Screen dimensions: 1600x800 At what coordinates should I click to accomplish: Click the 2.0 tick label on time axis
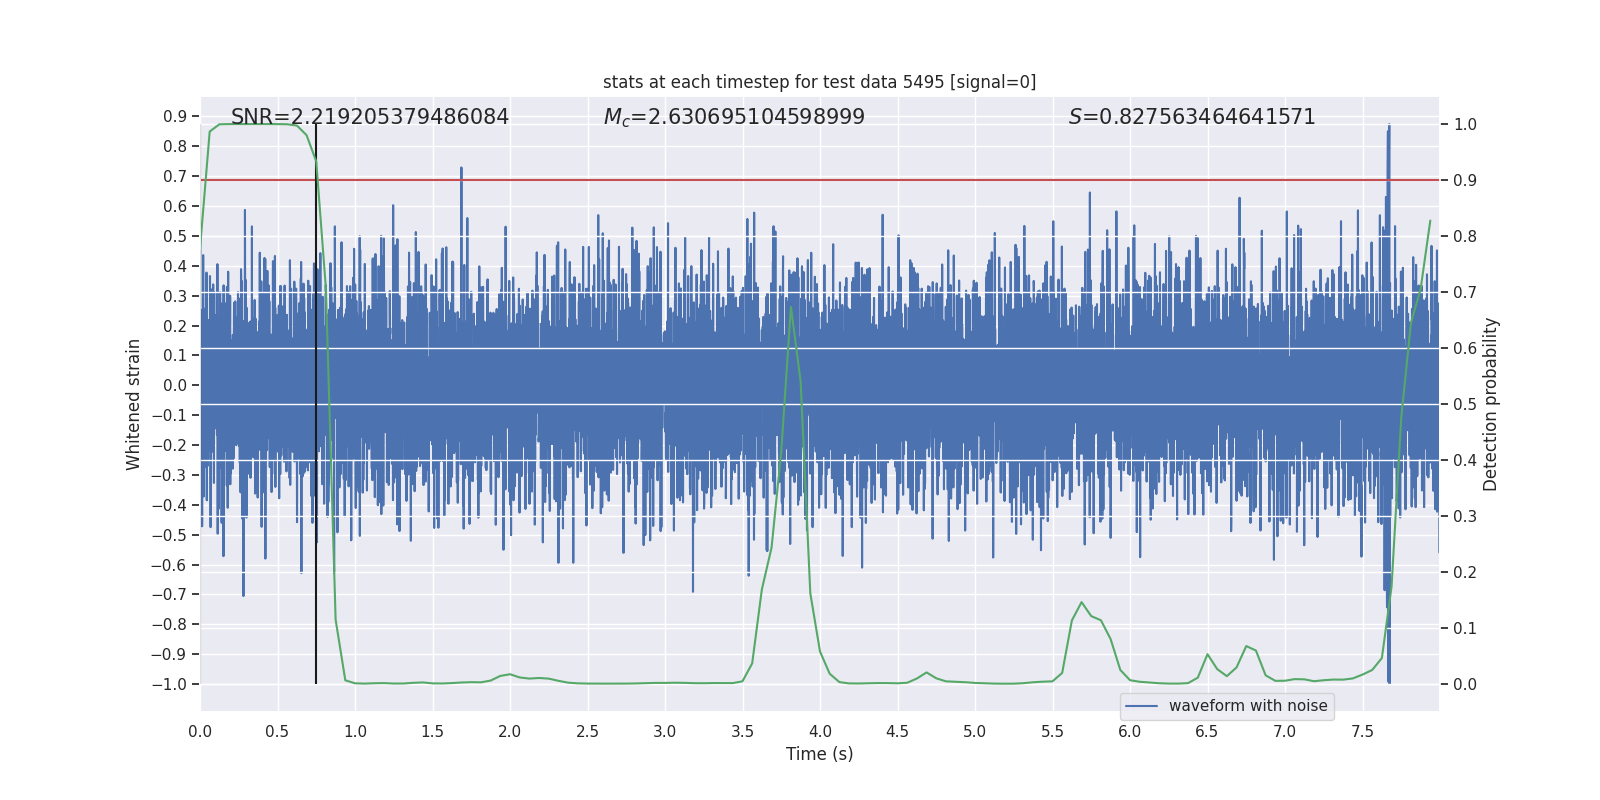pyautogui.click(x=510, y=732)
